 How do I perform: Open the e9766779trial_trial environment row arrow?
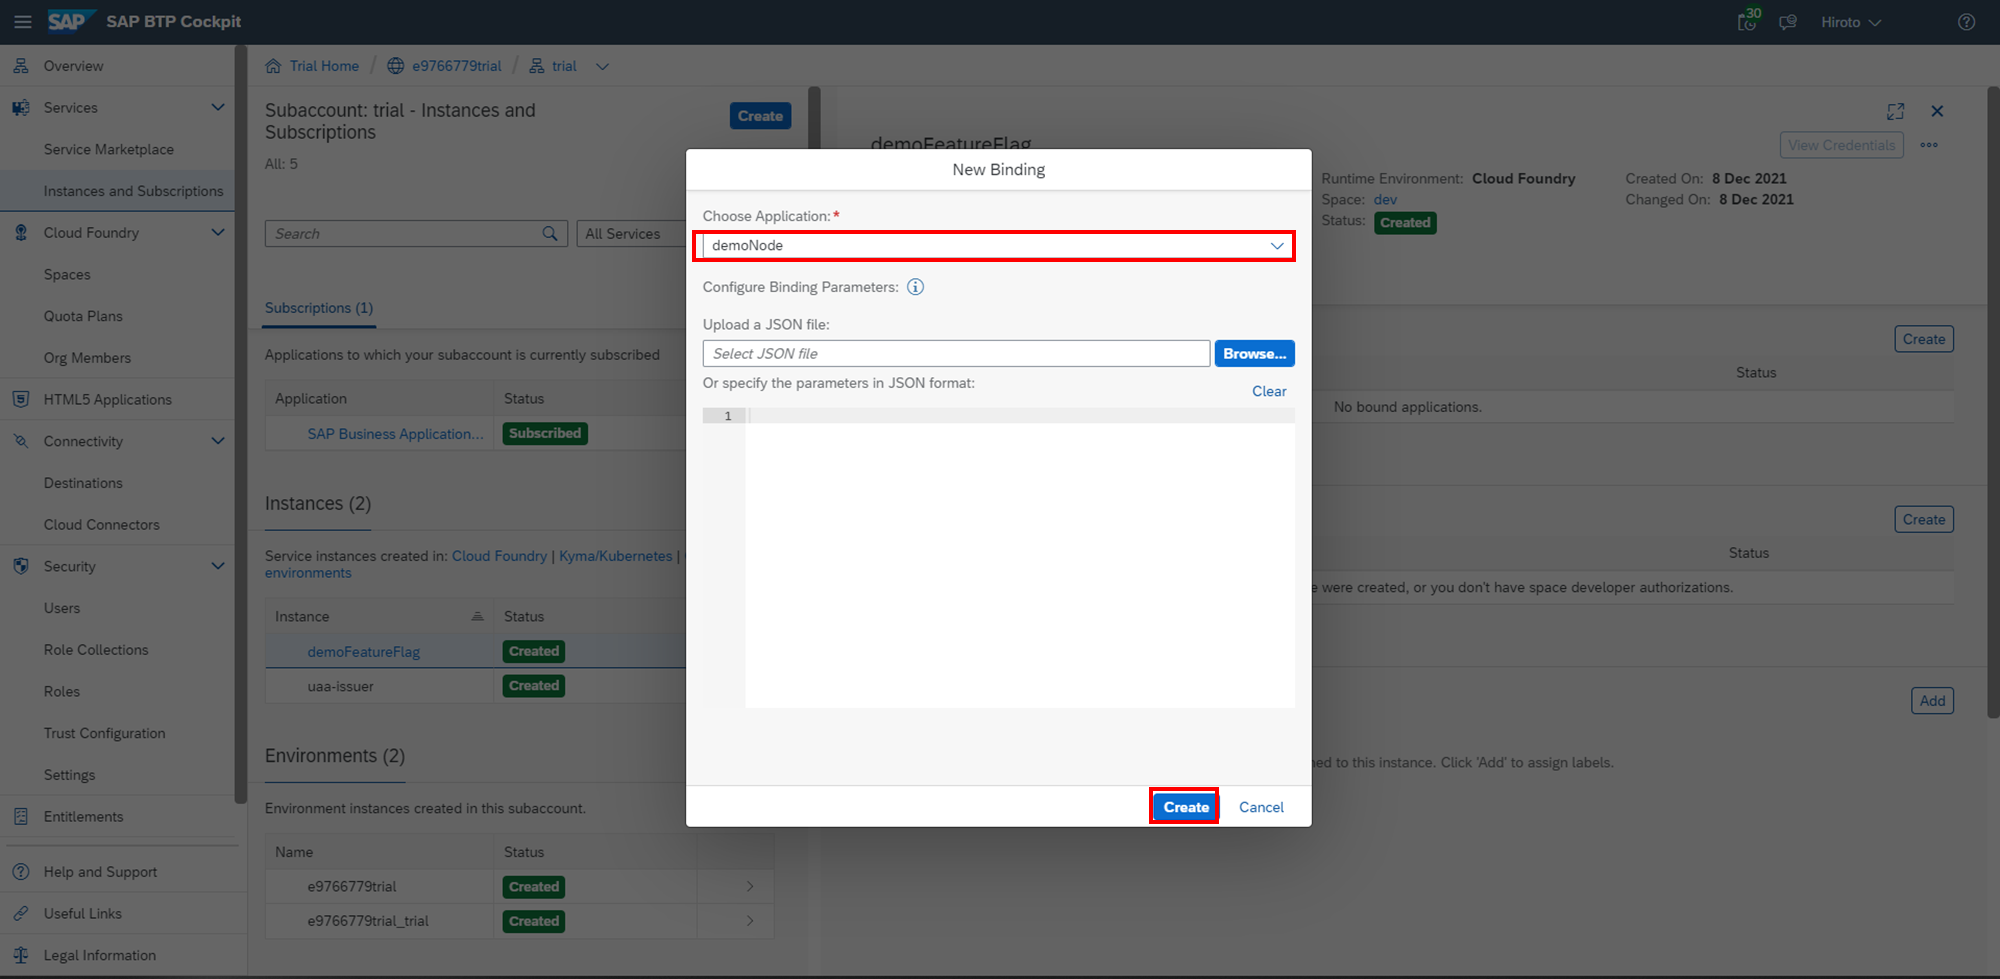(x=750, y=920)
